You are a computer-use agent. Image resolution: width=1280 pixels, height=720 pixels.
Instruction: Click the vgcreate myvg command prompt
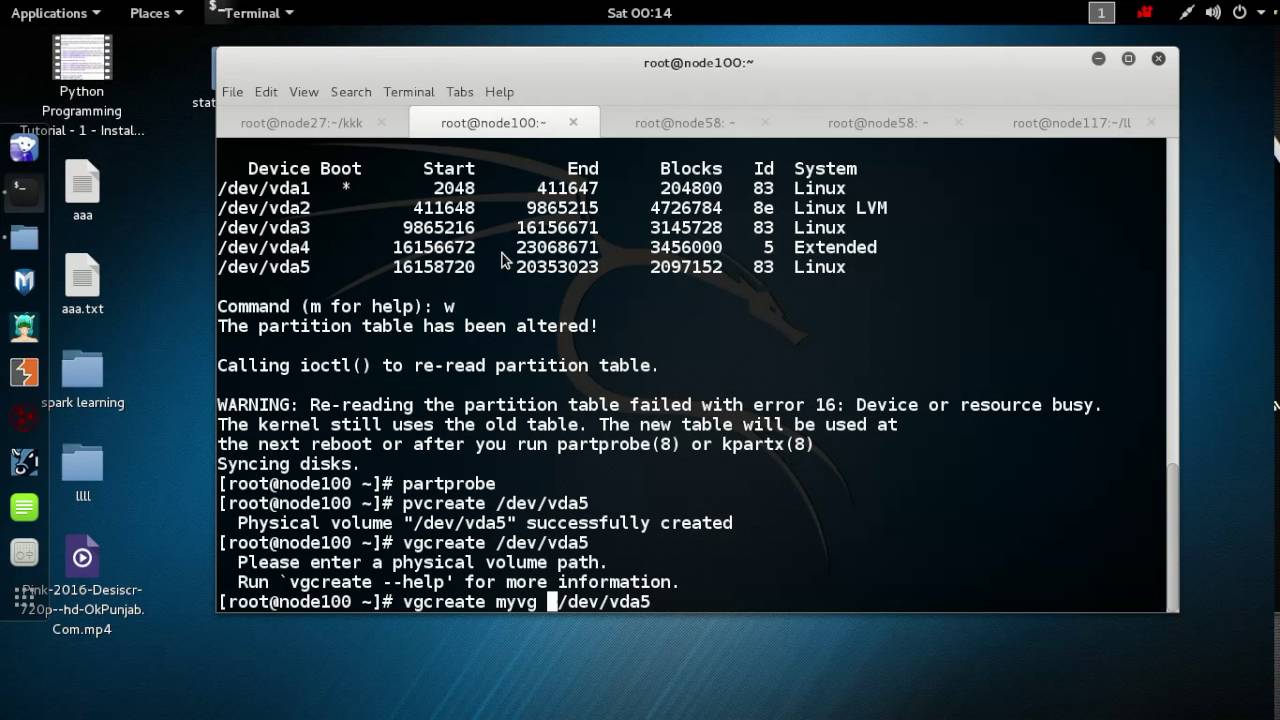point(434,602)
